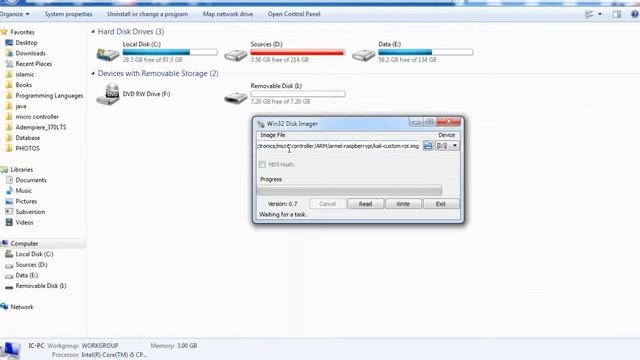Open the change view dropdown arrow
Viewport: 640px width, 360px height.
pos(600,14)
